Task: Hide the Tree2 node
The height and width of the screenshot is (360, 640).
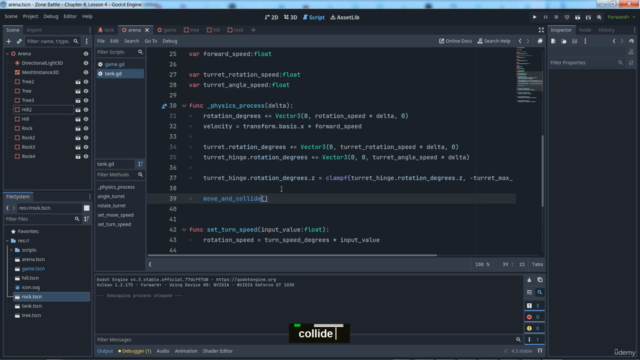Action: (86, 82)
